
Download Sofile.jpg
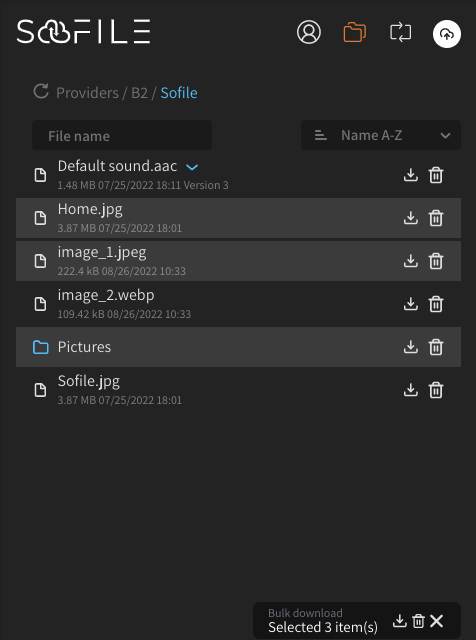(410, 390)
